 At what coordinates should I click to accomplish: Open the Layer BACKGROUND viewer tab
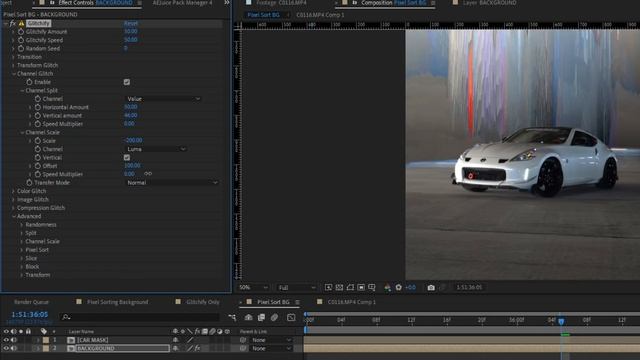489,3
